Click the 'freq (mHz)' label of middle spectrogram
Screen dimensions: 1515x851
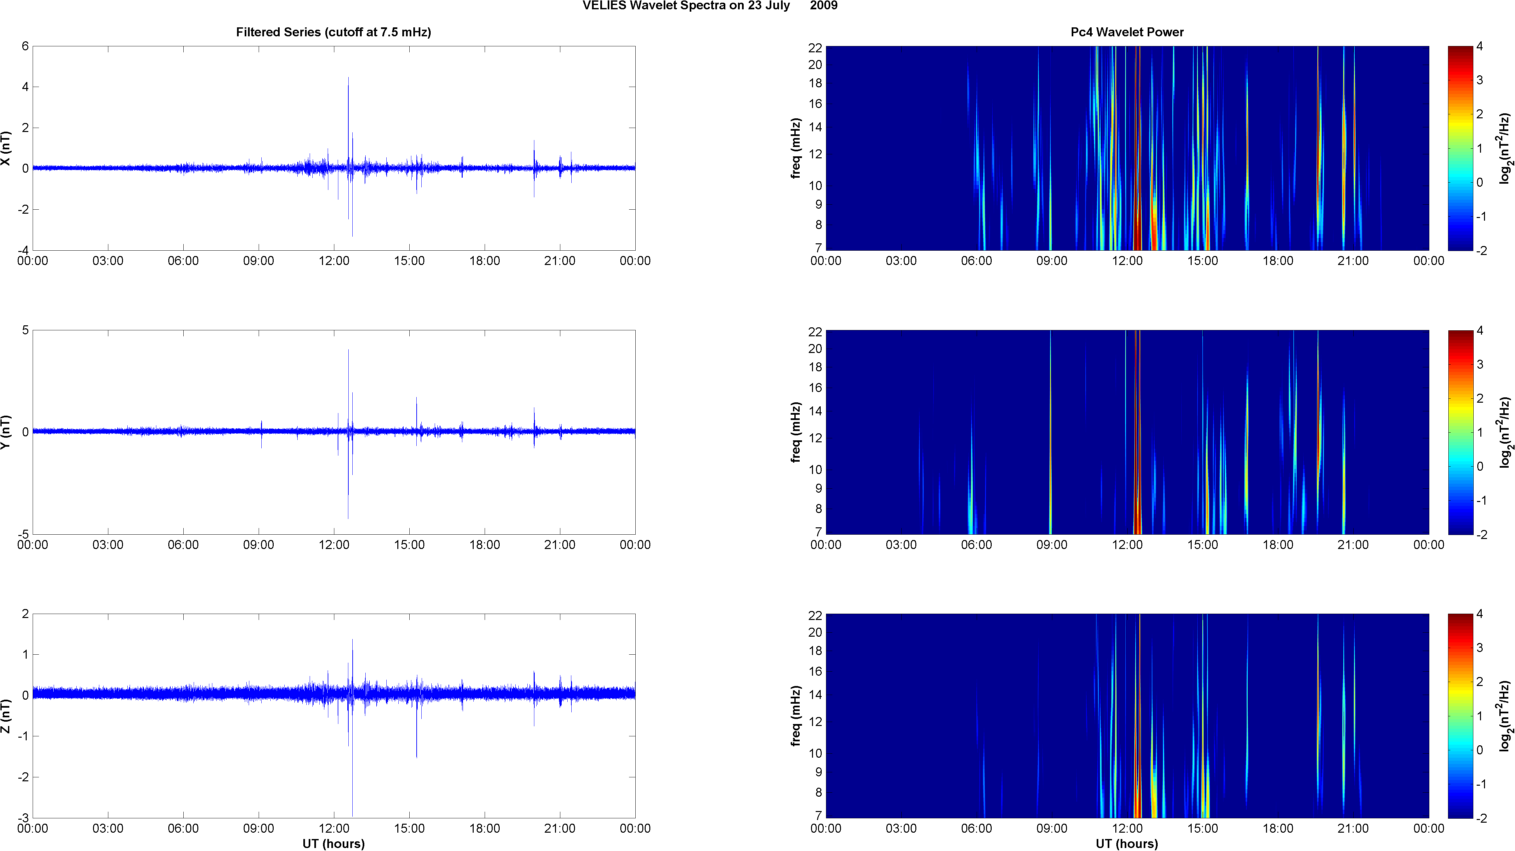[796, 432]
